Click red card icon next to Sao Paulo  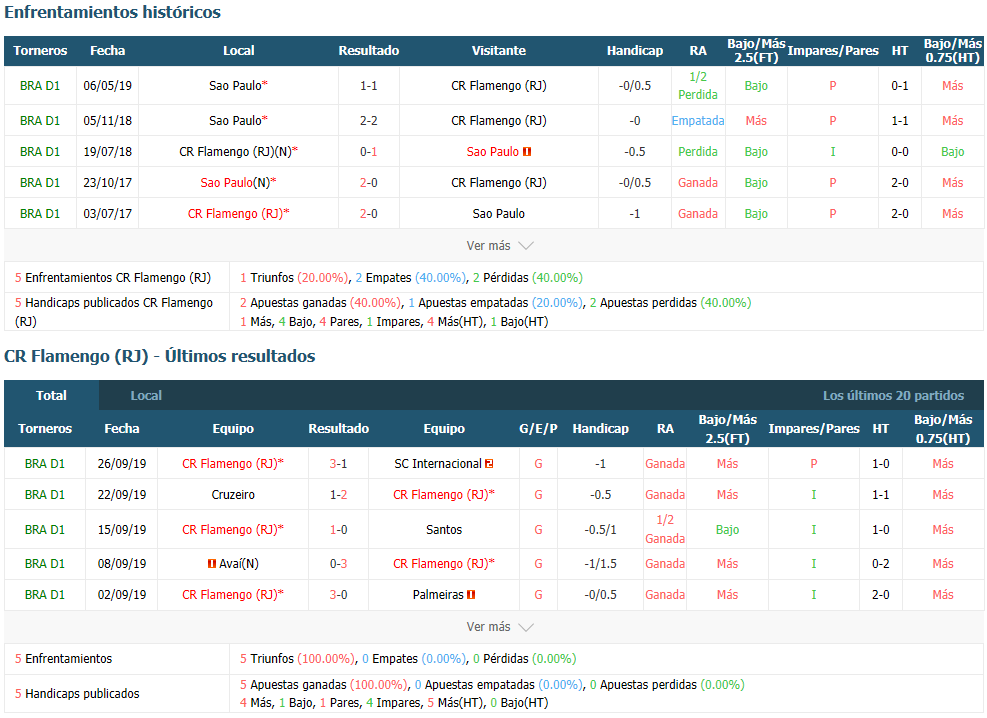[527, 152]
